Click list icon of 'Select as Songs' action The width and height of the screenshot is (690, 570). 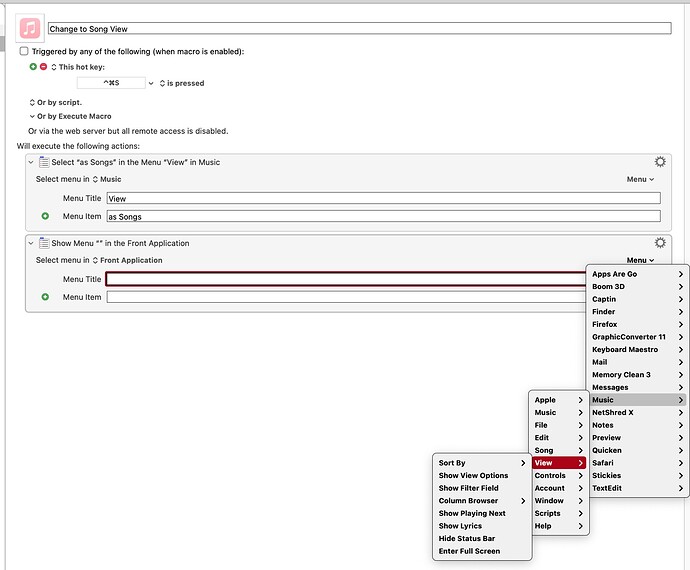coord(44,162)
